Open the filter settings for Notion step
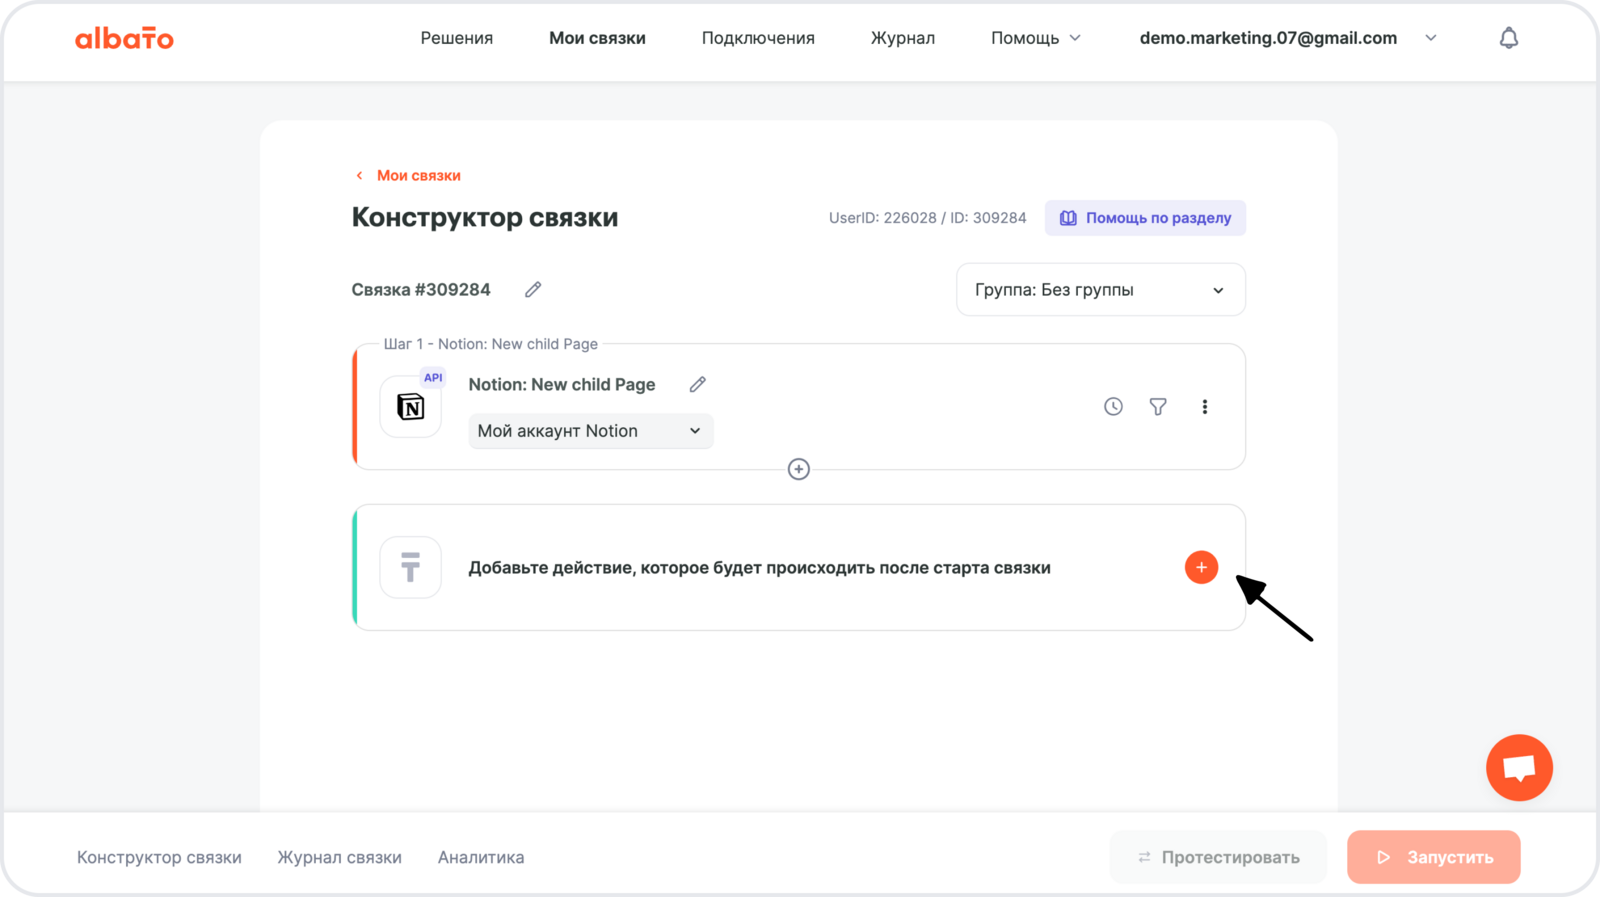 click(x=1158, y=407)
